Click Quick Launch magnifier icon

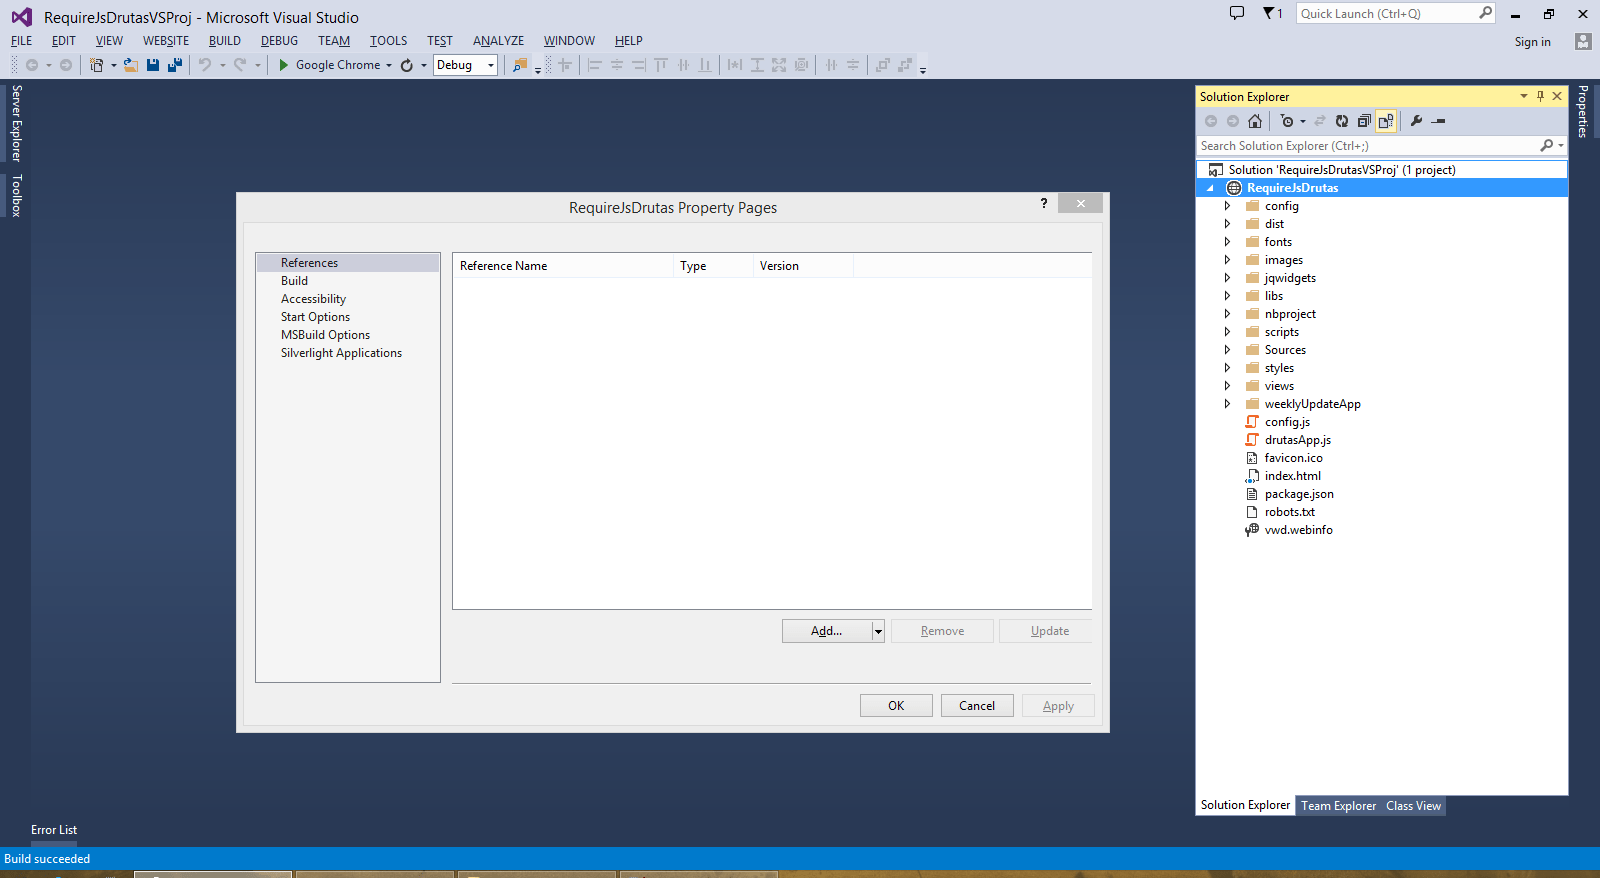1486,13
